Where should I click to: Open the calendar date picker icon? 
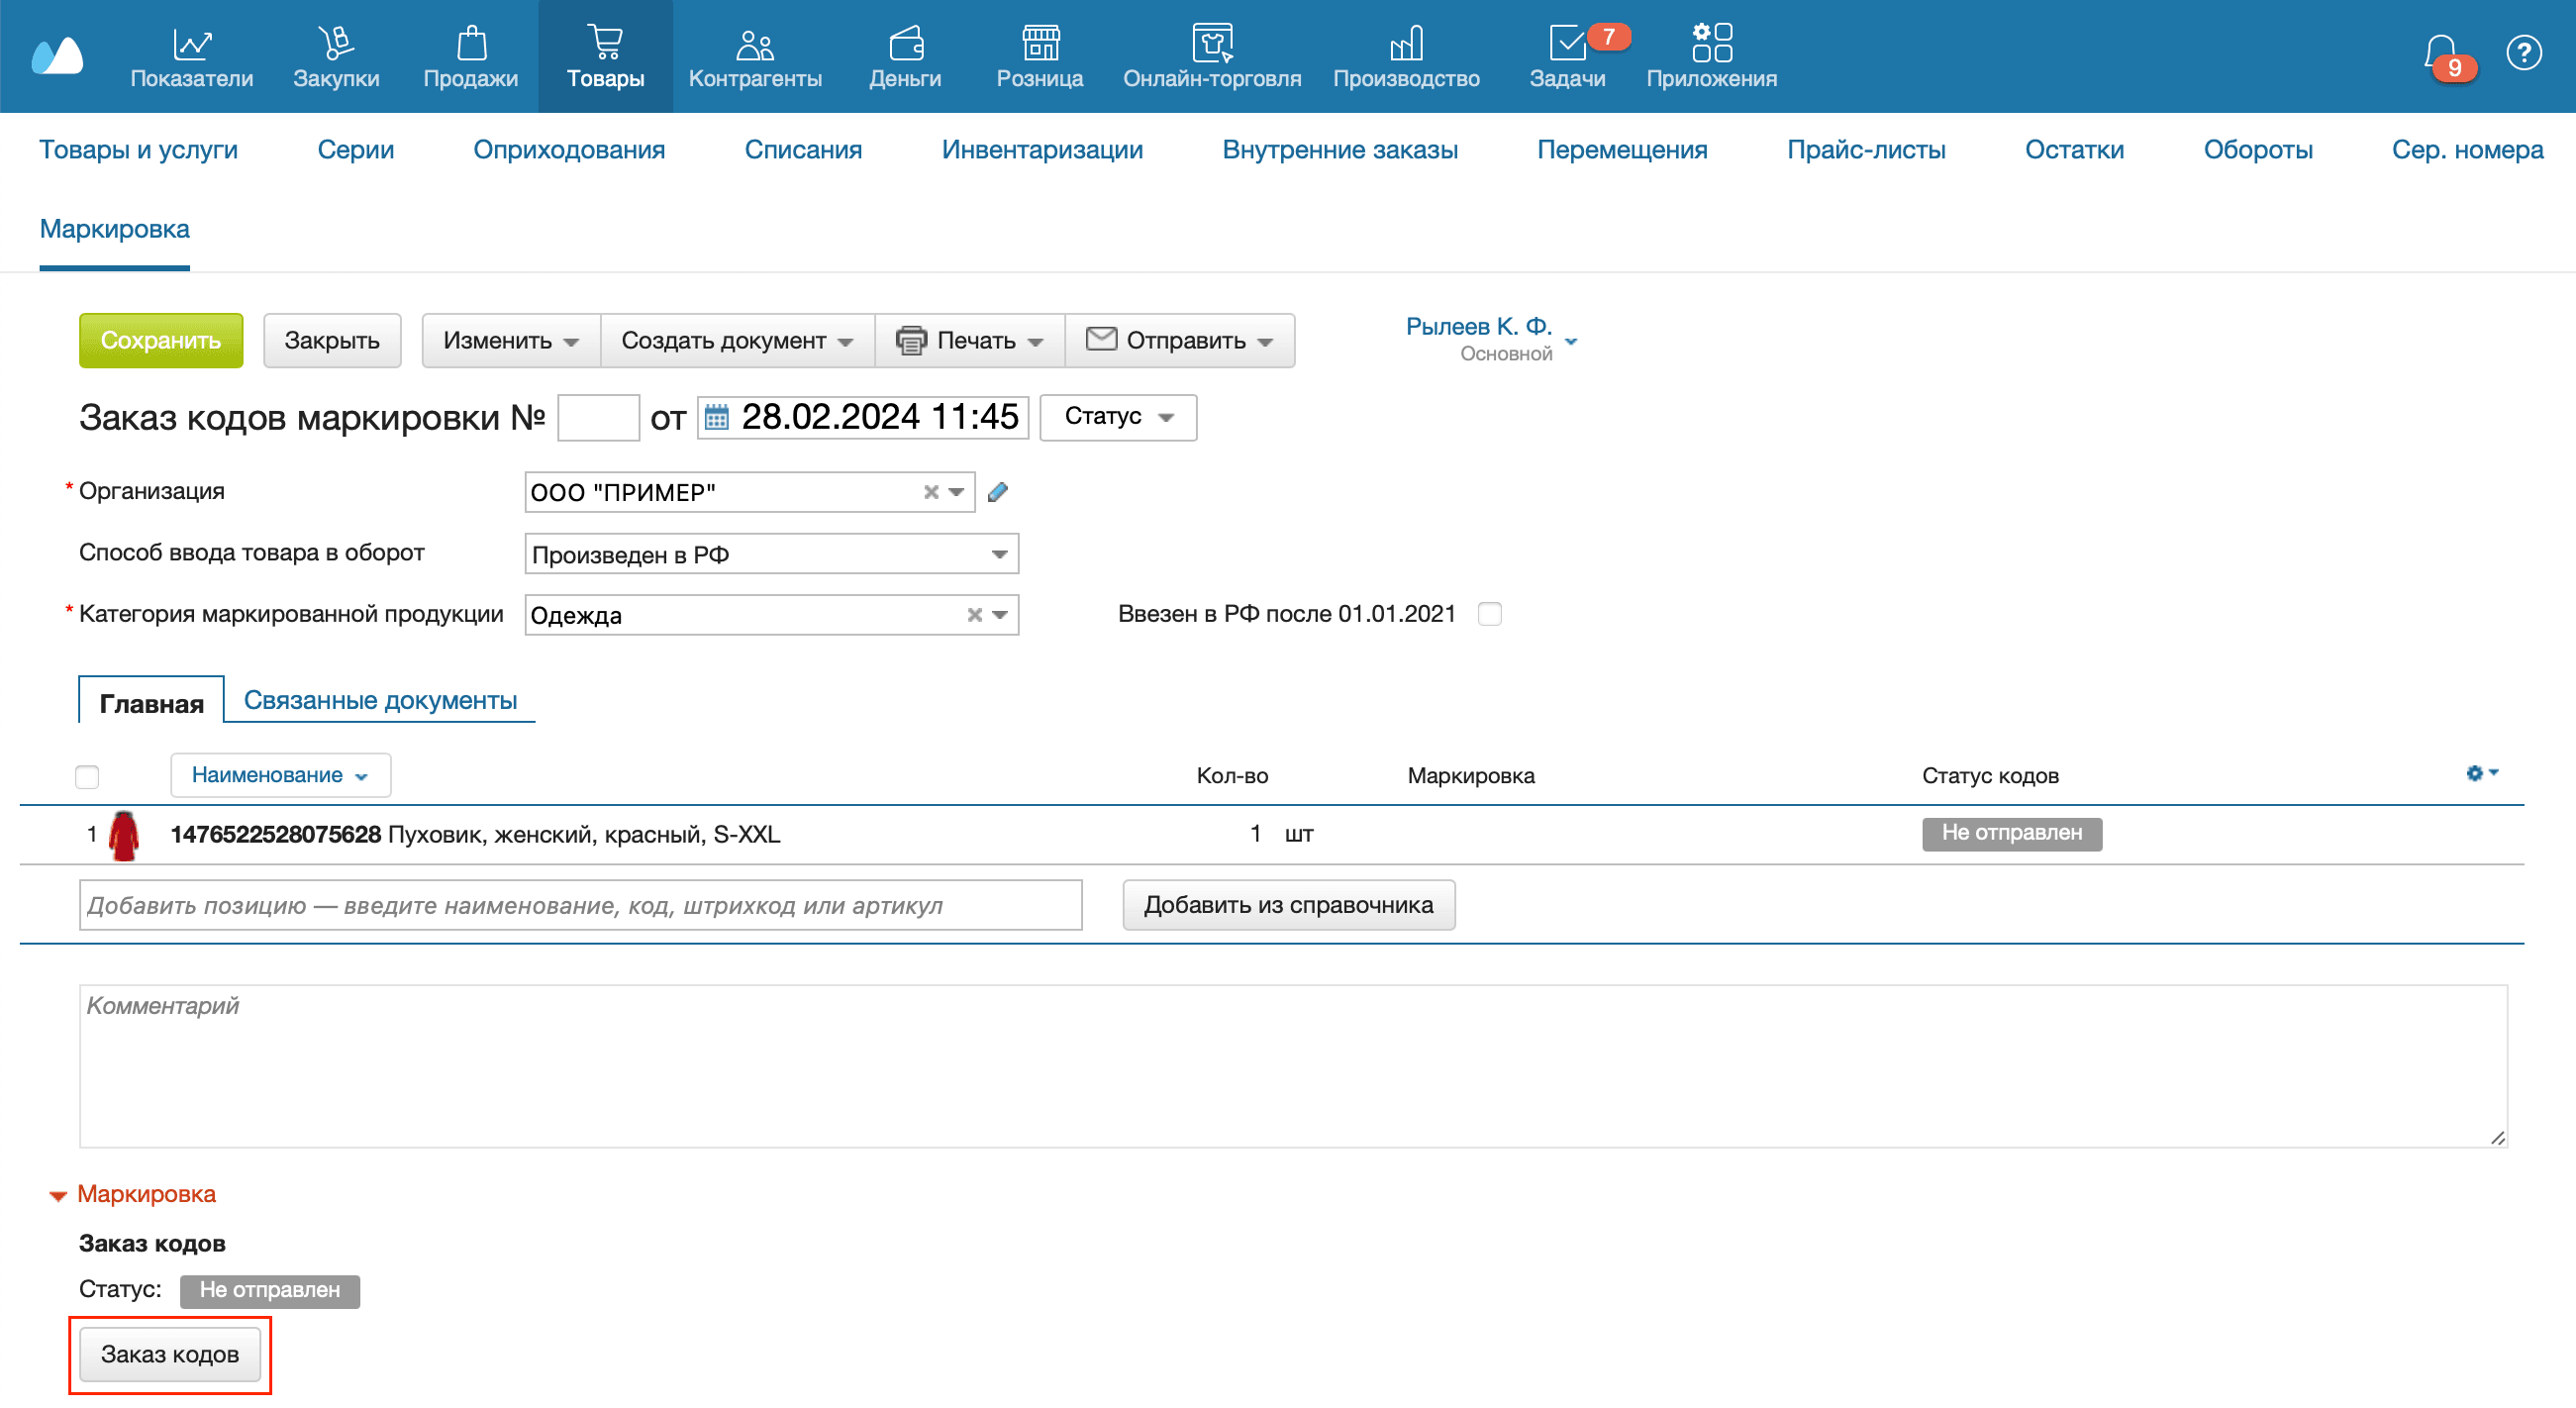click(x=716, y=417)
